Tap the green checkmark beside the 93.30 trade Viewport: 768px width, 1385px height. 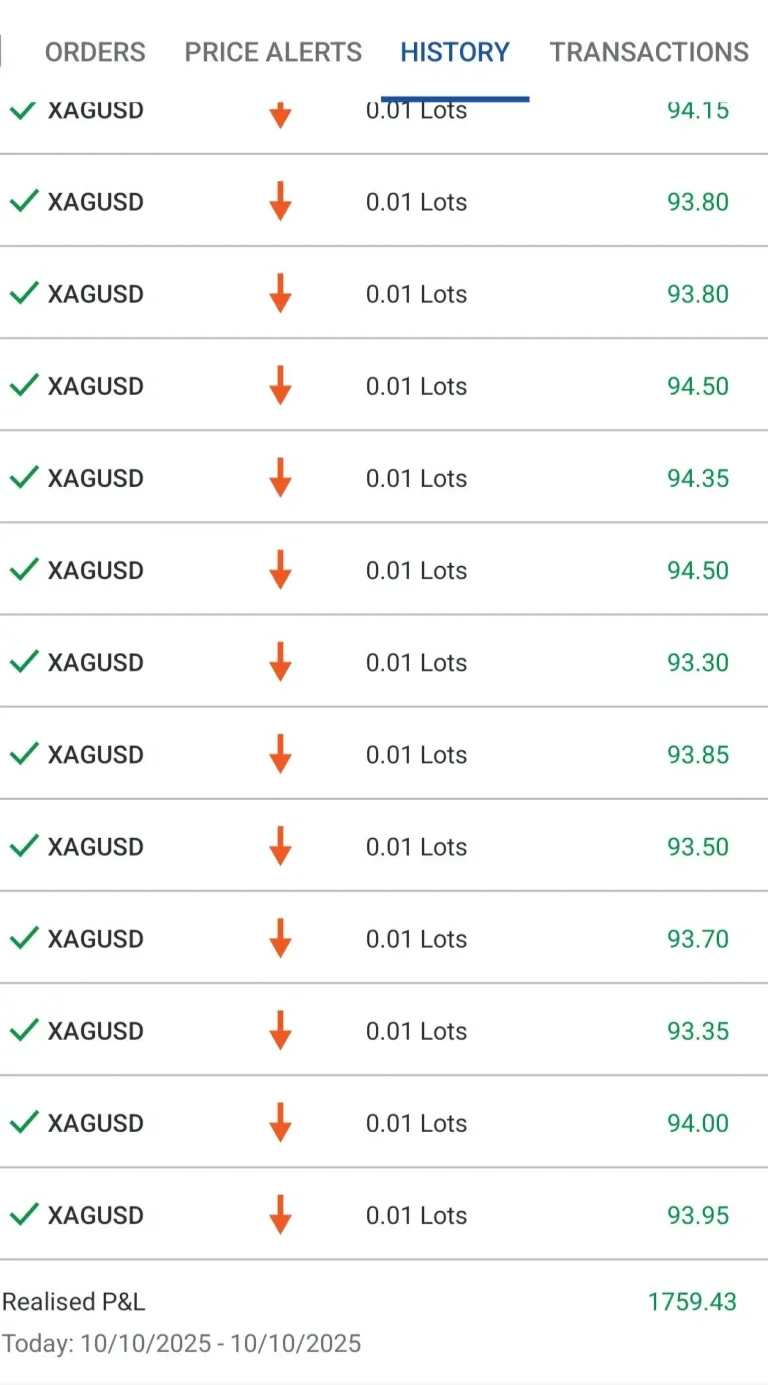pyautogui.click(x=24, y=661)
